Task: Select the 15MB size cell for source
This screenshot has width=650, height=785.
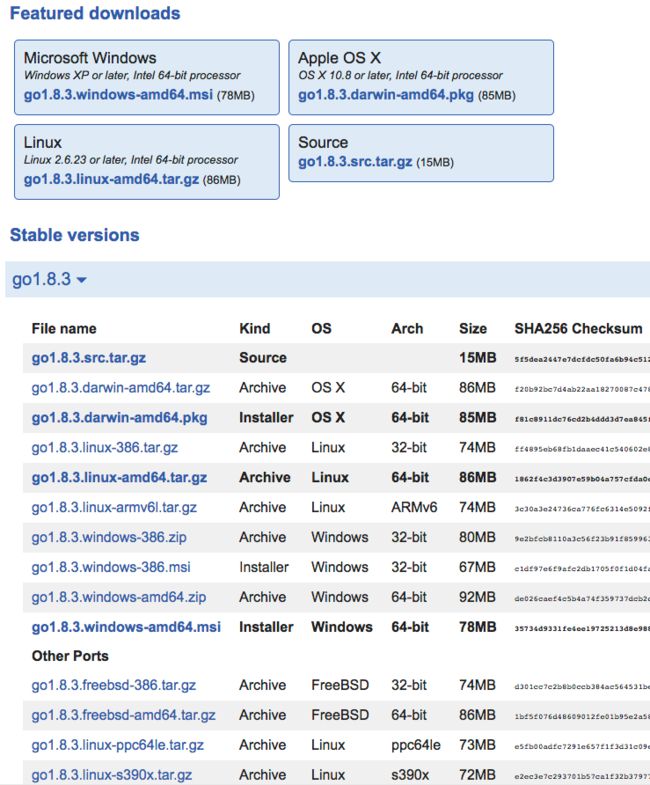Action: pyautogui.click(x=478, y=358)
